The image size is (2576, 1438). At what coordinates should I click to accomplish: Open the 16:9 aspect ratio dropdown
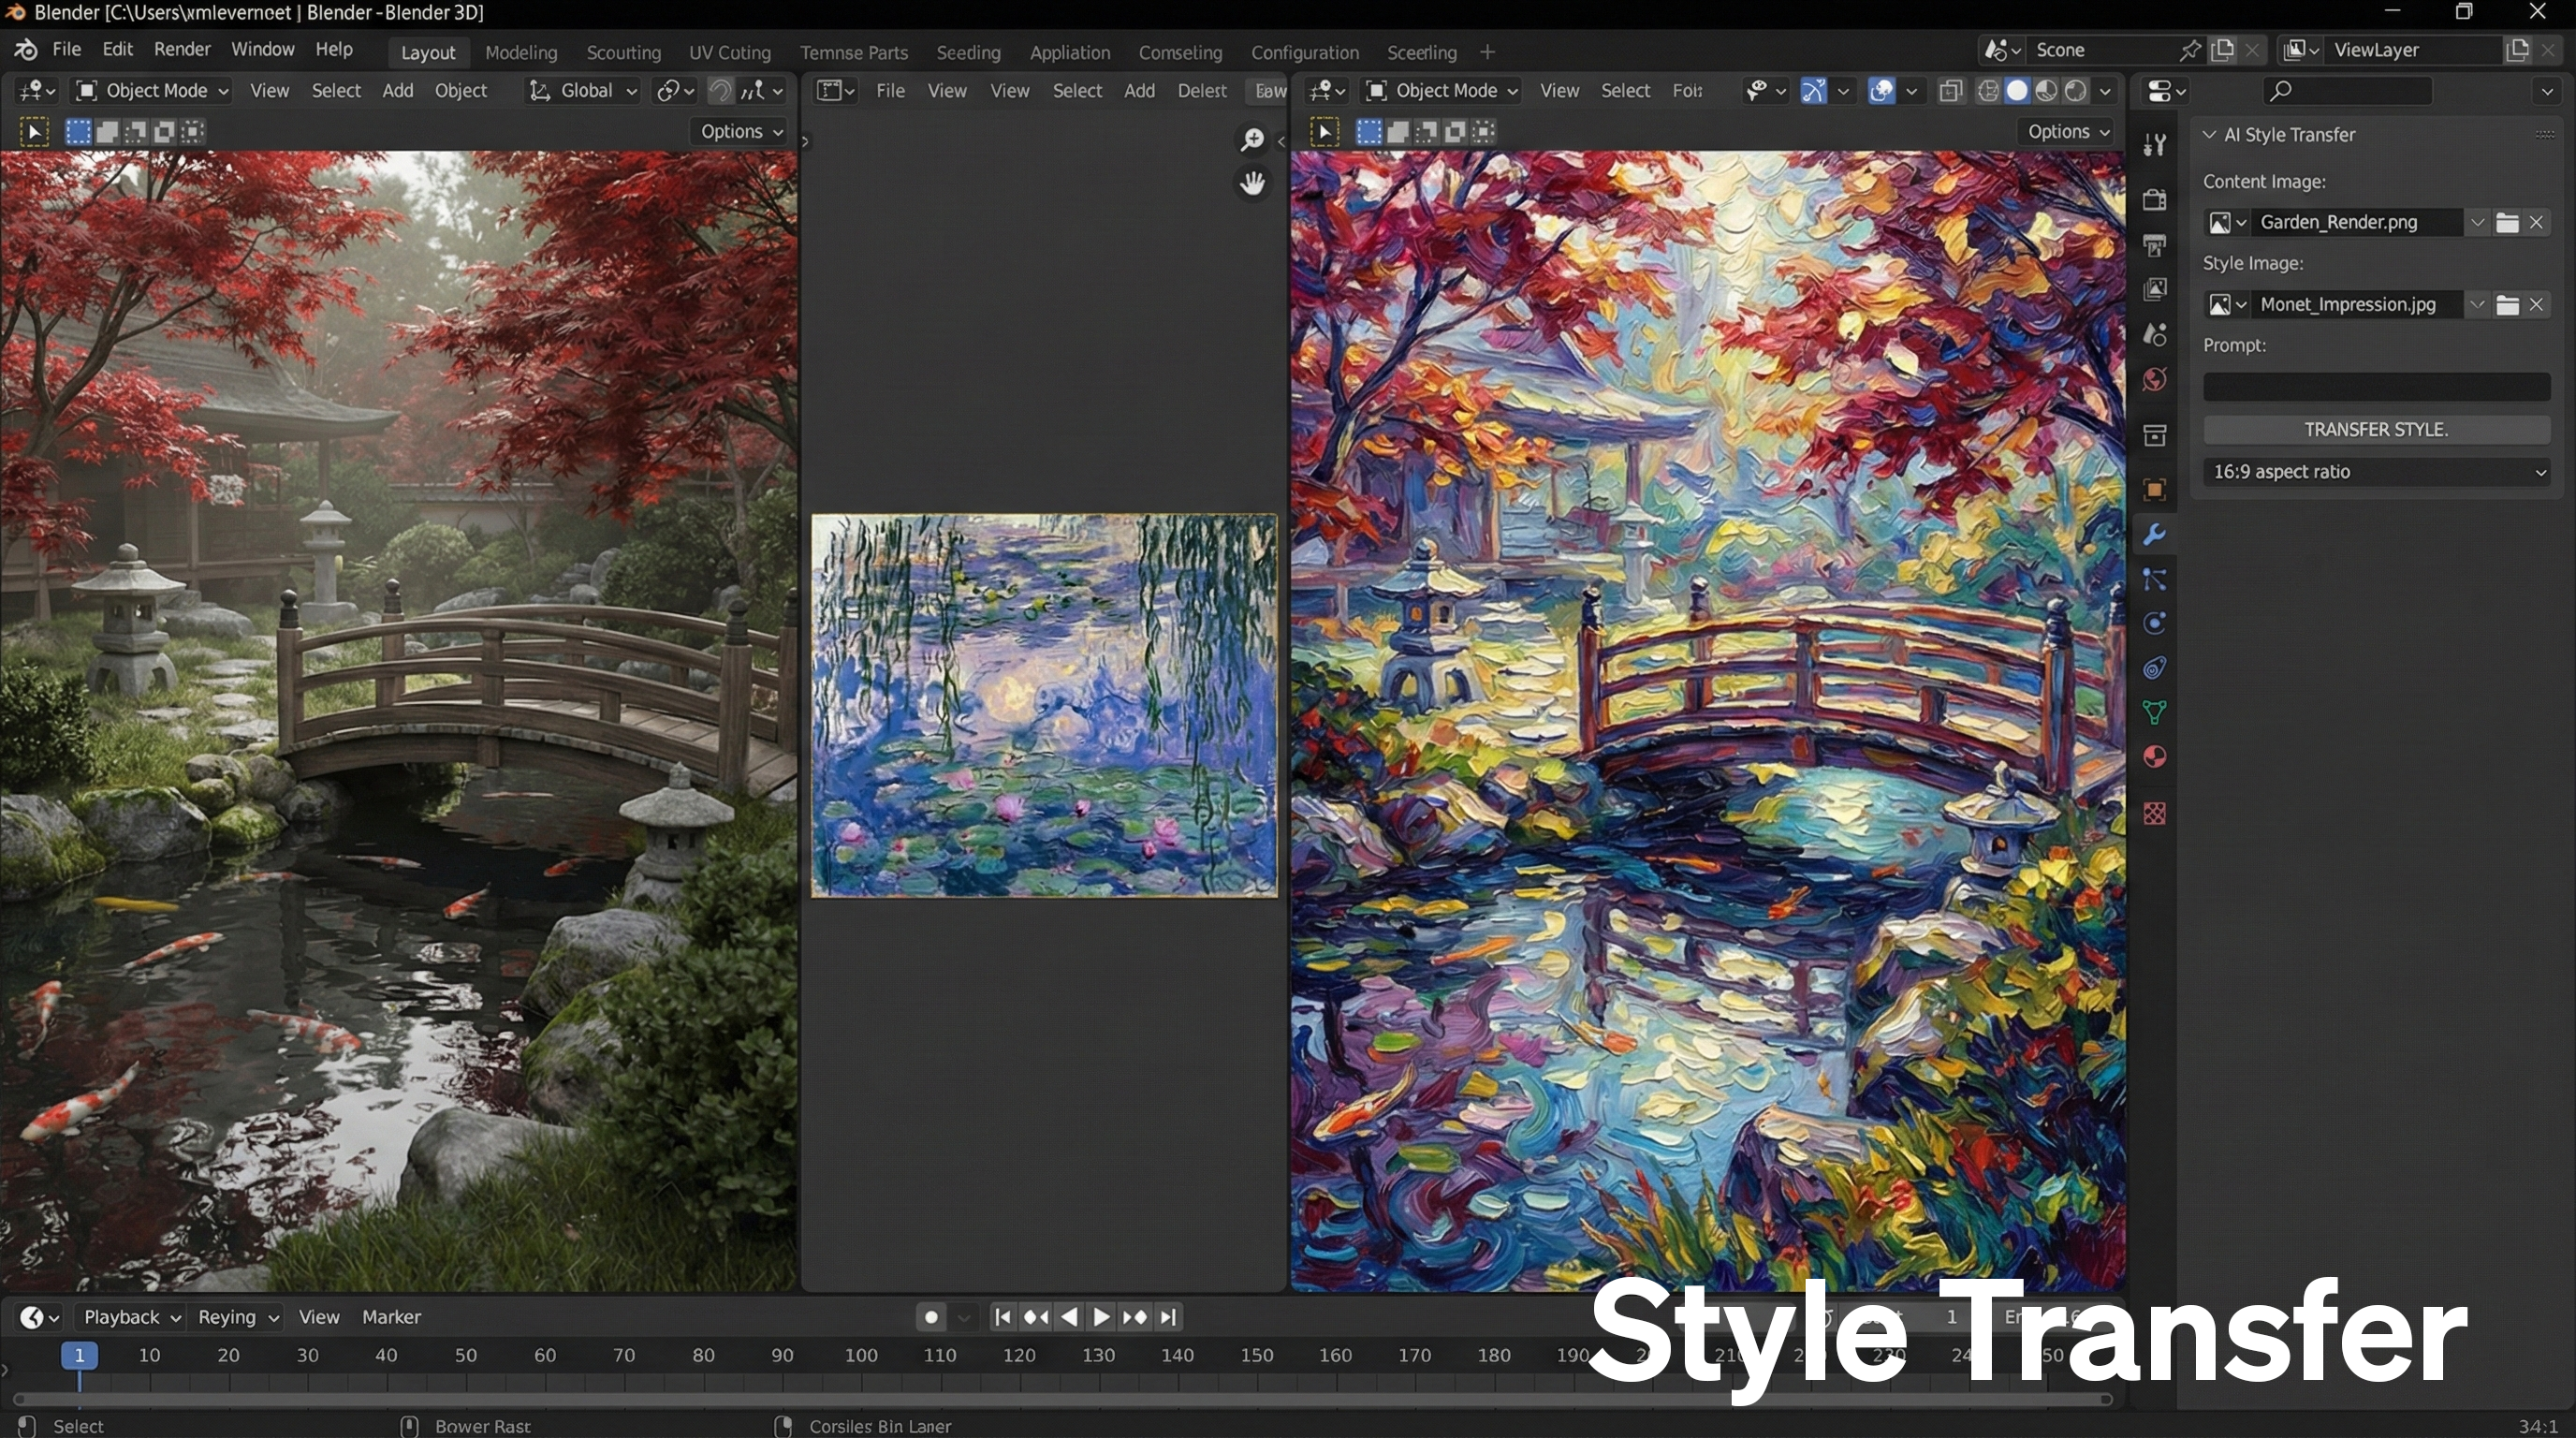pos(2377,472)
